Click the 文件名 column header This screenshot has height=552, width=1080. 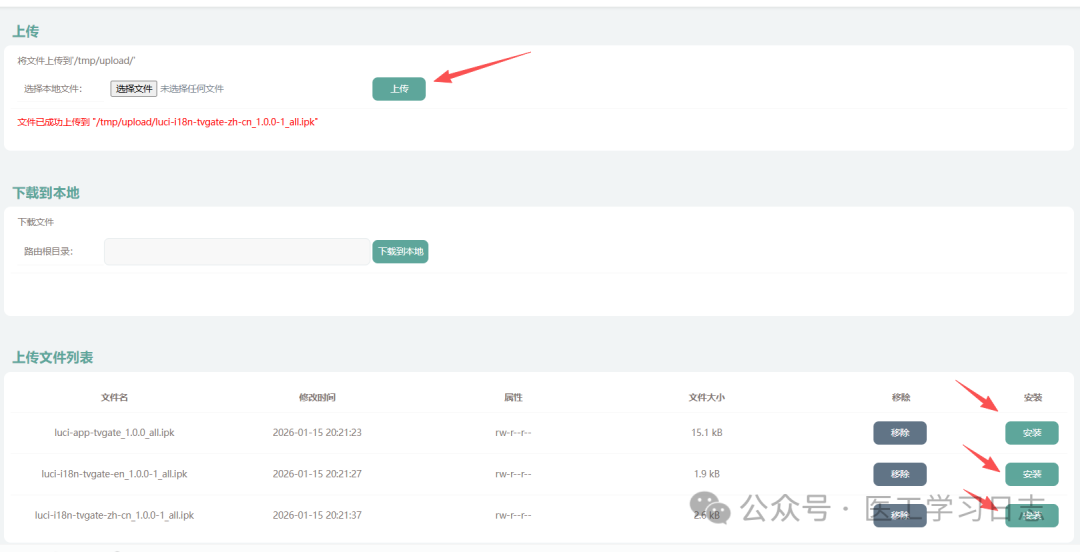115,398
